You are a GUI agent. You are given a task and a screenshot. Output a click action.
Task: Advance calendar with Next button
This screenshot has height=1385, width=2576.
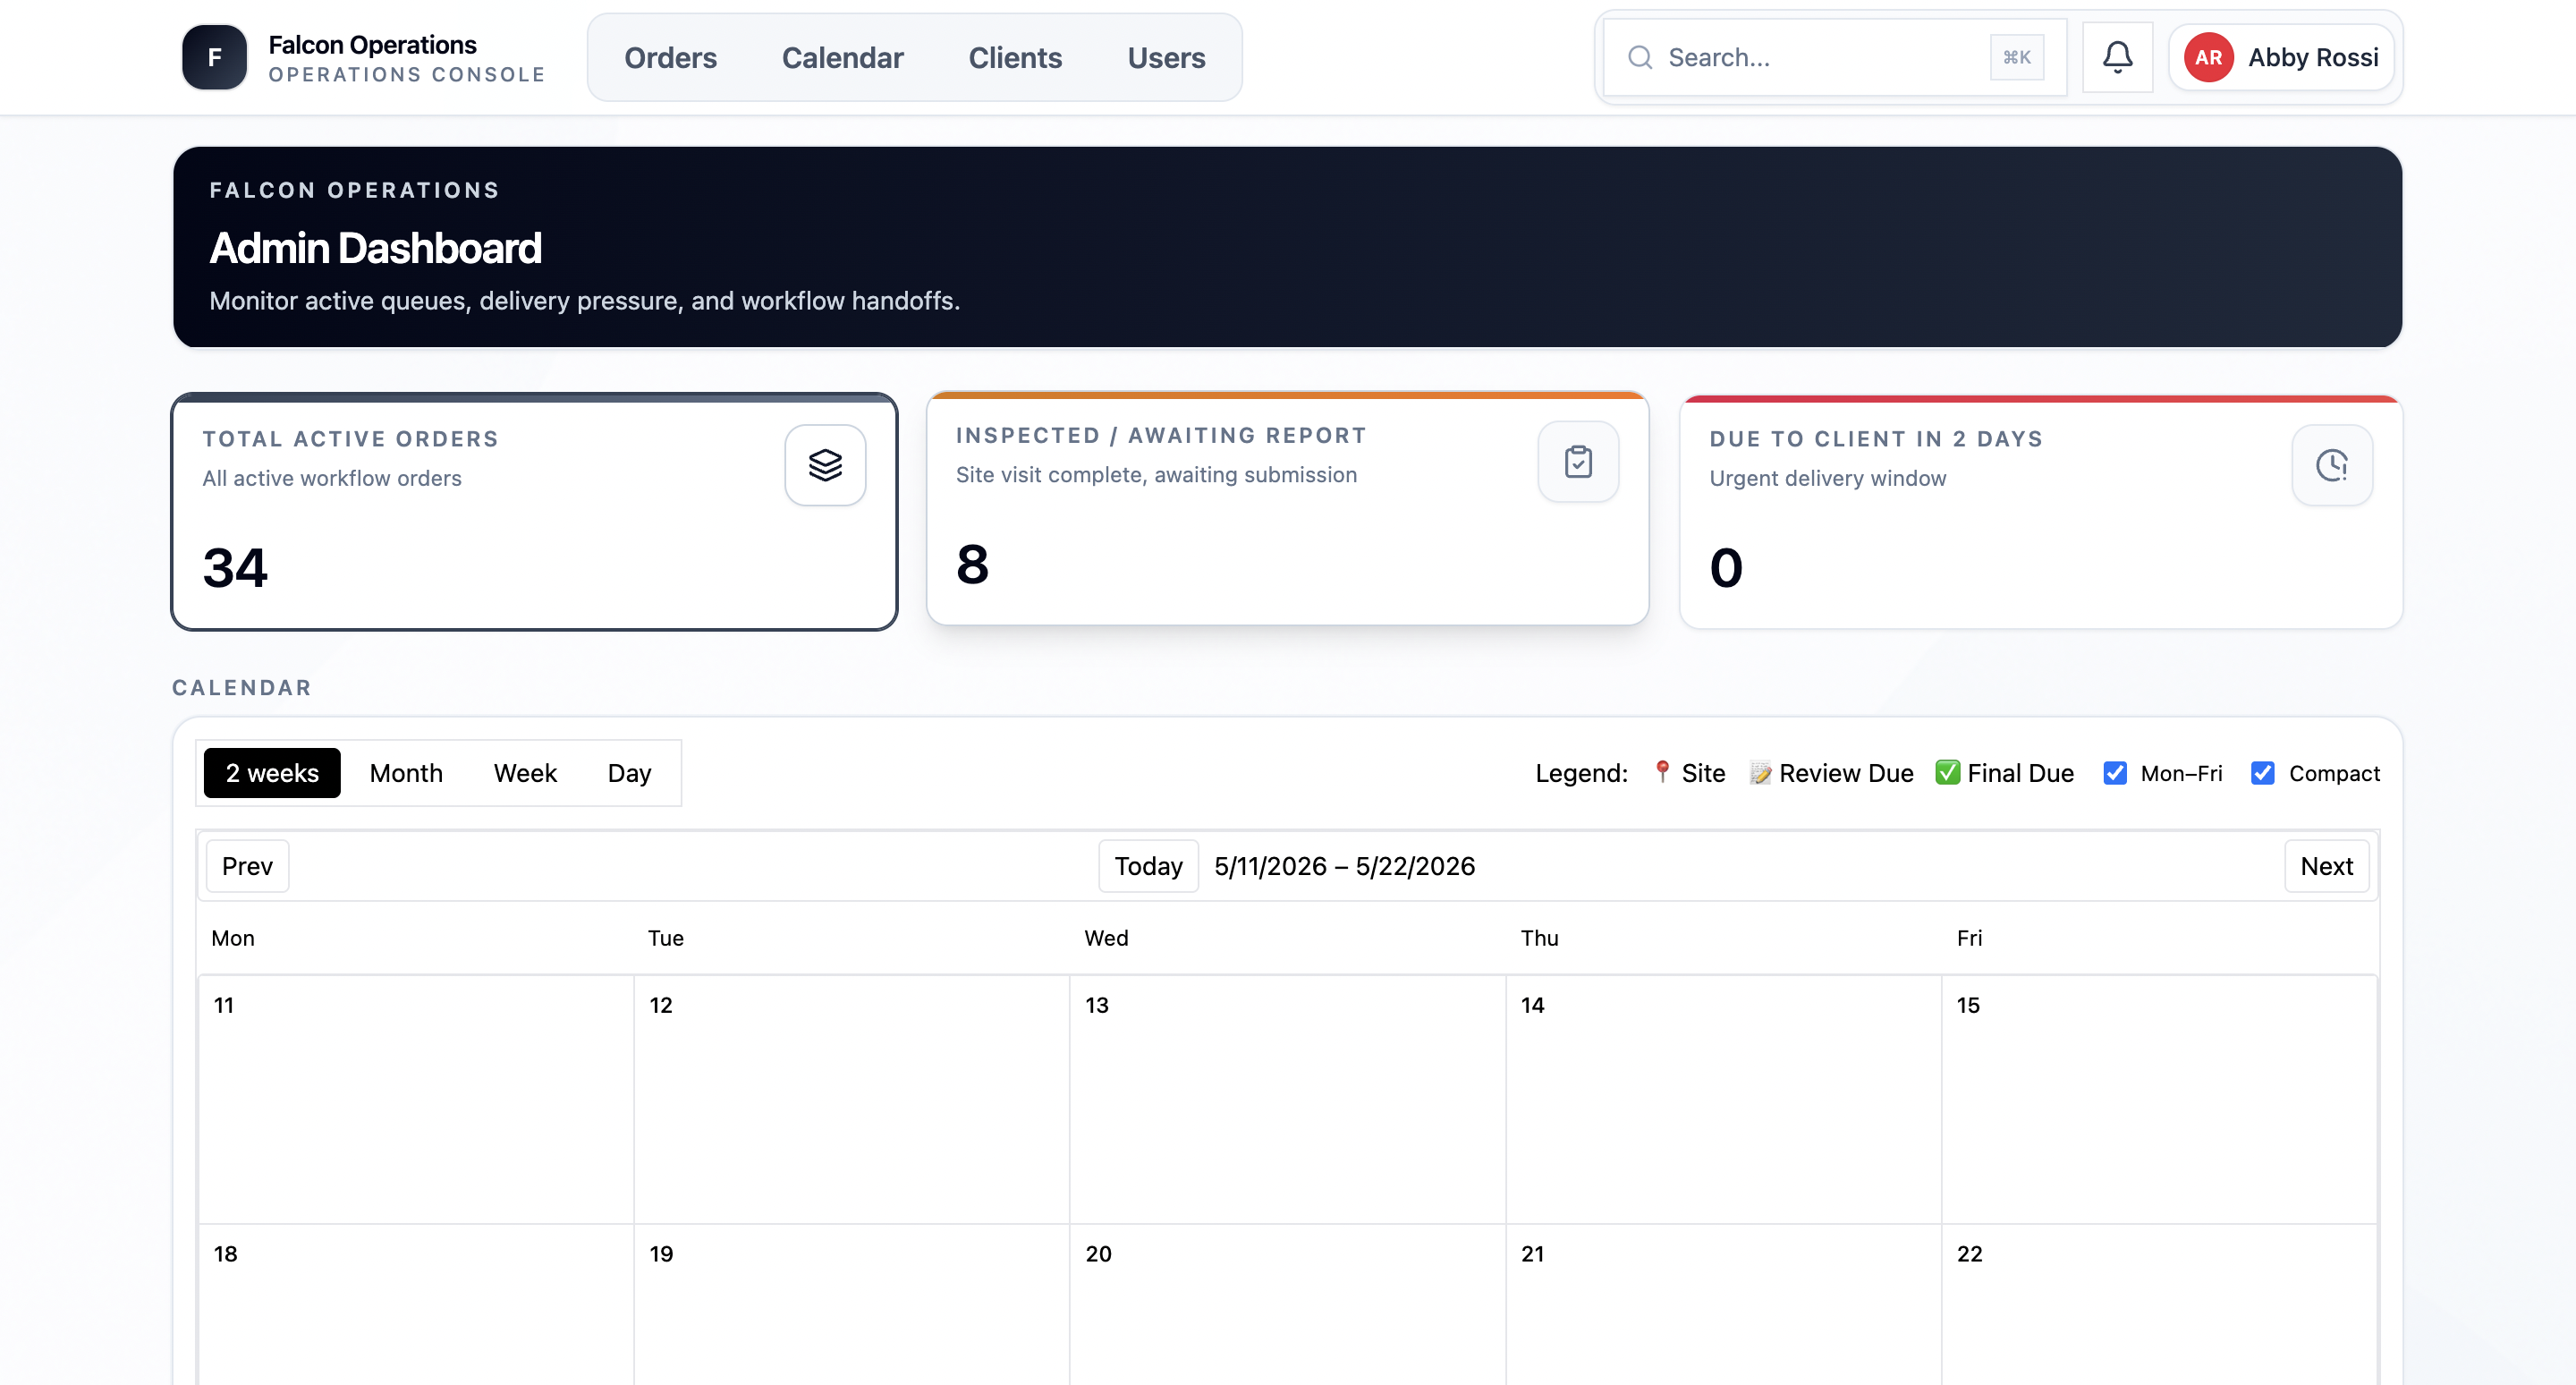coord(2326,866)
